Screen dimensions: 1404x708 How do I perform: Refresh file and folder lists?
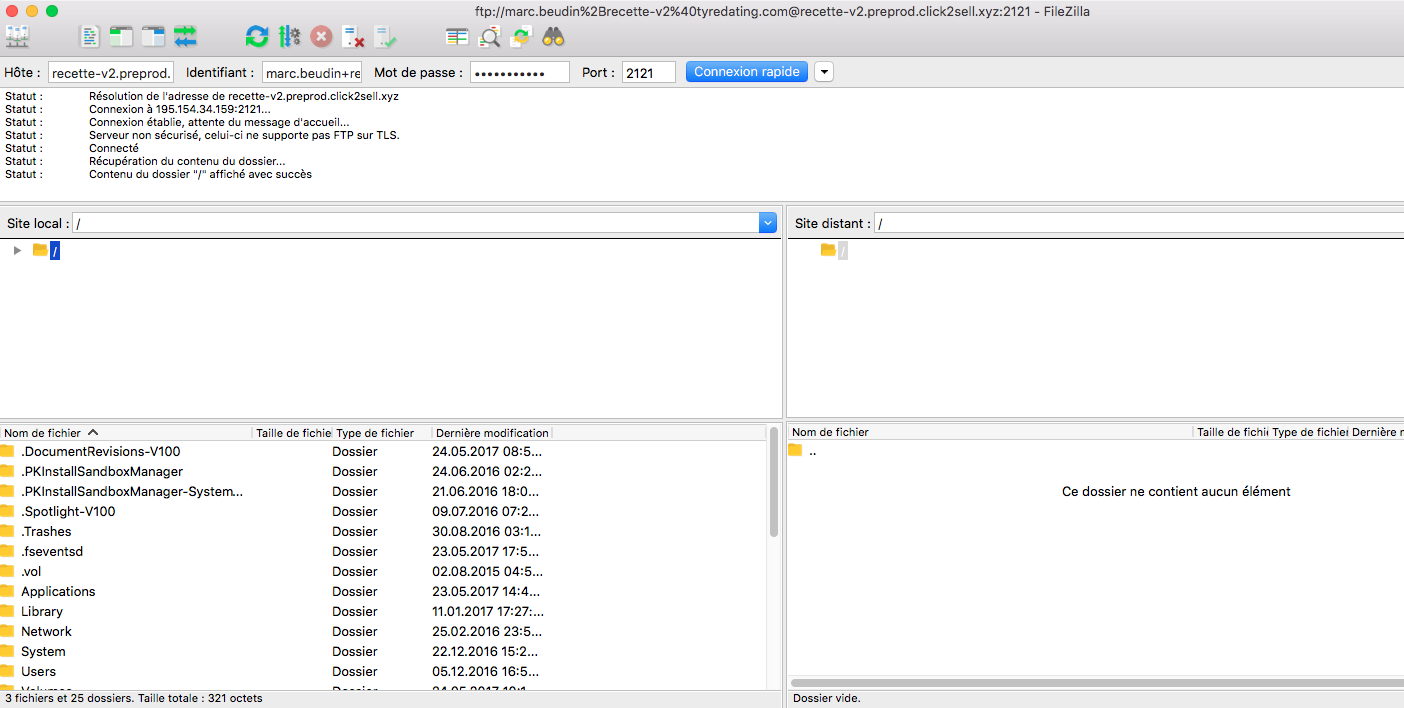pos(257,37)
